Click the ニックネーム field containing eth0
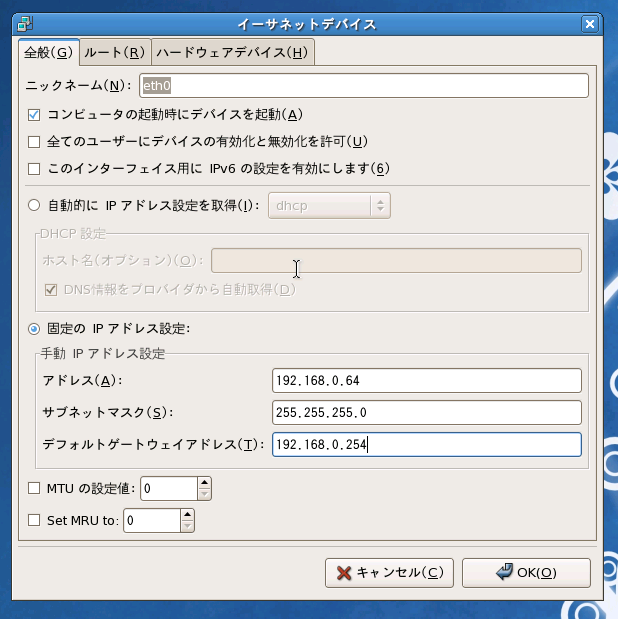Image resolution: width=618 pixels, height=619 pixels. (364, 86)
